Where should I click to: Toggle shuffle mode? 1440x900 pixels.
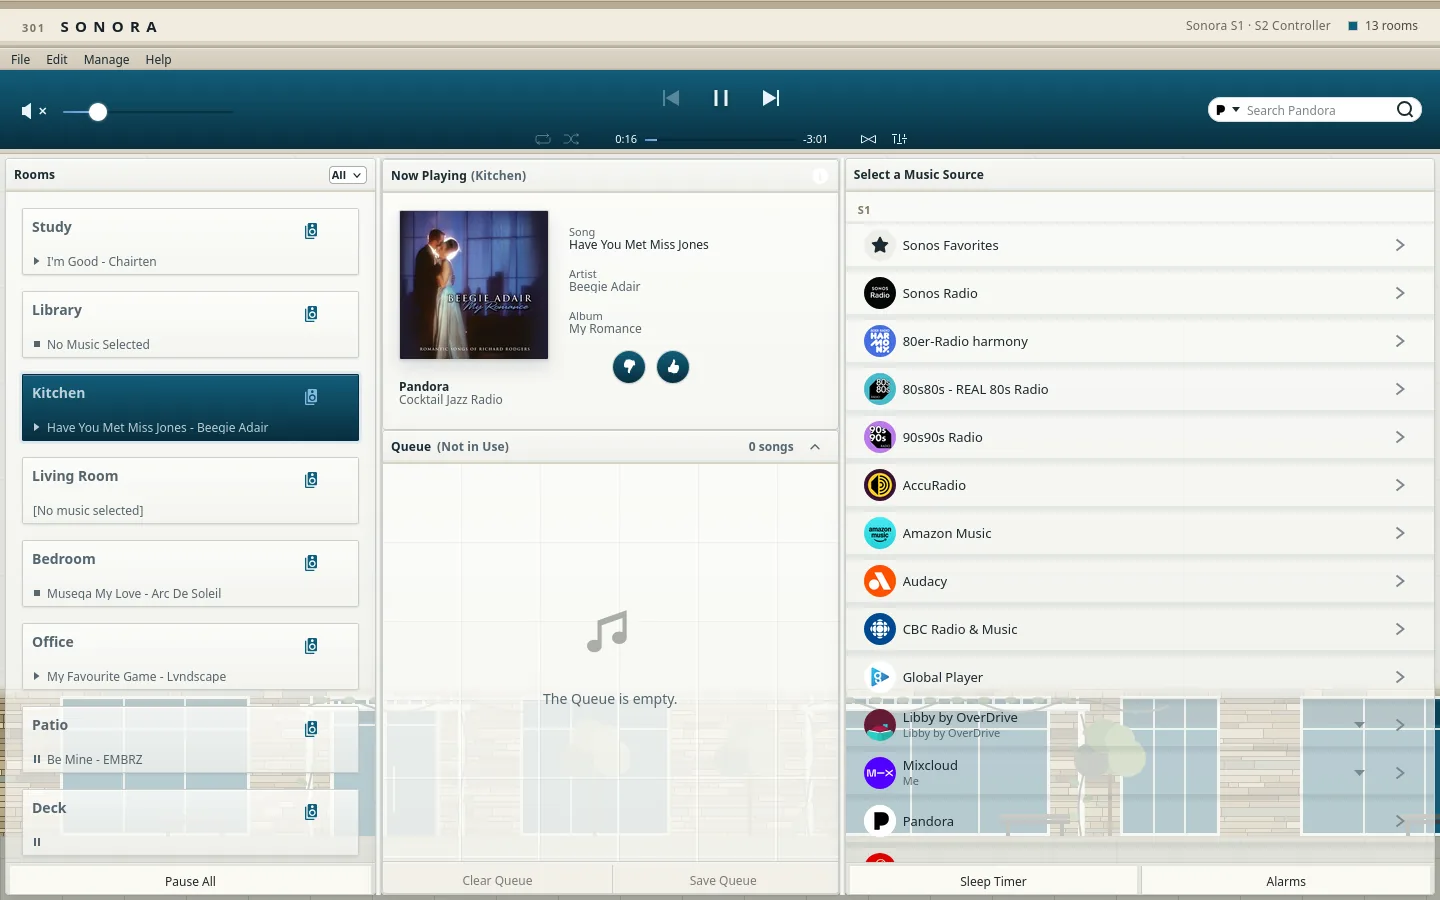point(571,139)
